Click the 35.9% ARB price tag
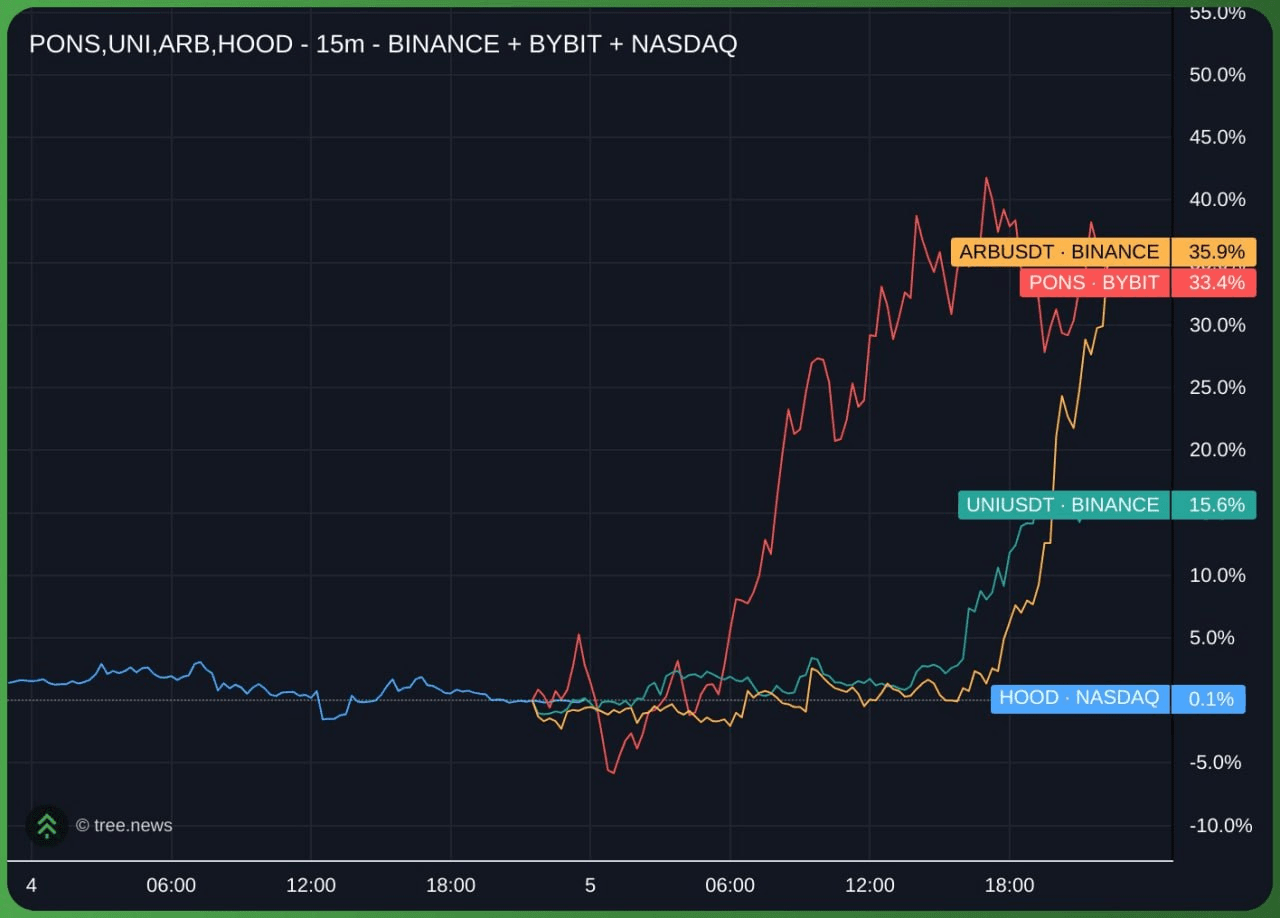The width and height of the screenshot is (1280, 918). 1214,252
